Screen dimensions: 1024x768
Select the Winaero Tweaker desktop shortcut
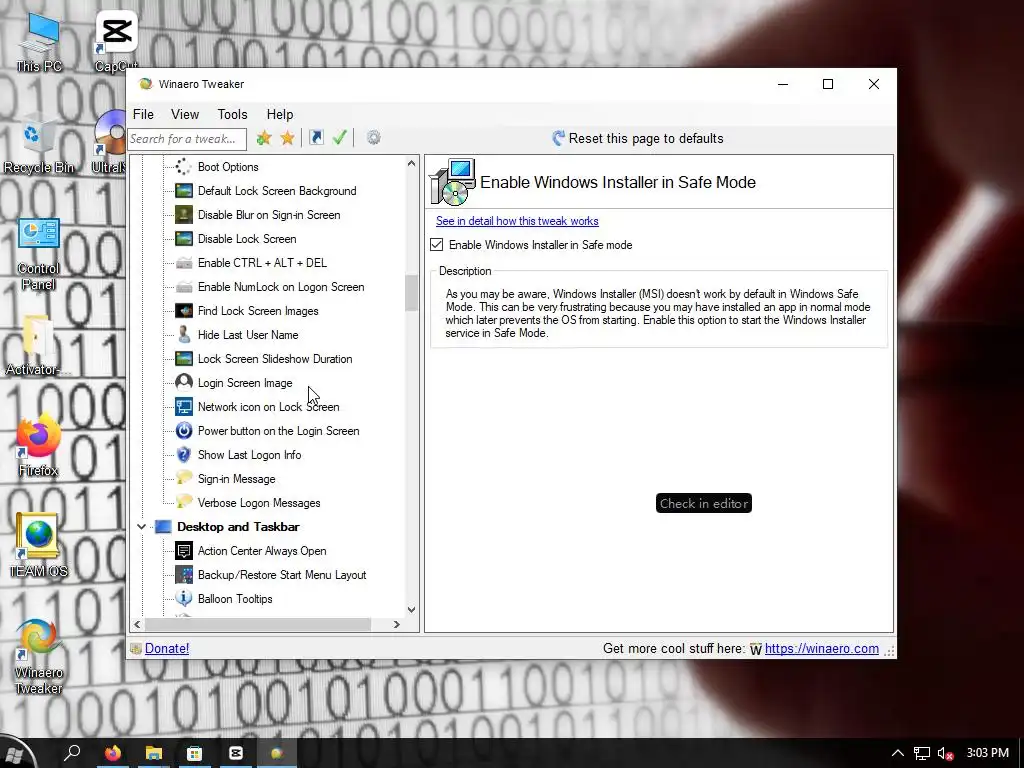point(38,656)
